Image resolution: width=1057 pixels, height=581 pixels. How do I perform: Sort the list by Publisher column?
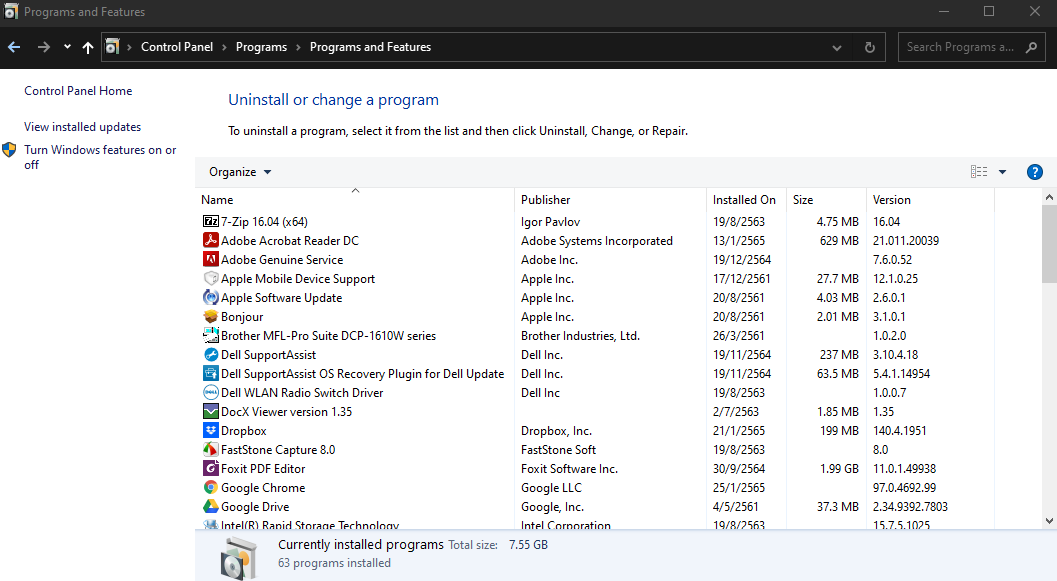(546, 200)
